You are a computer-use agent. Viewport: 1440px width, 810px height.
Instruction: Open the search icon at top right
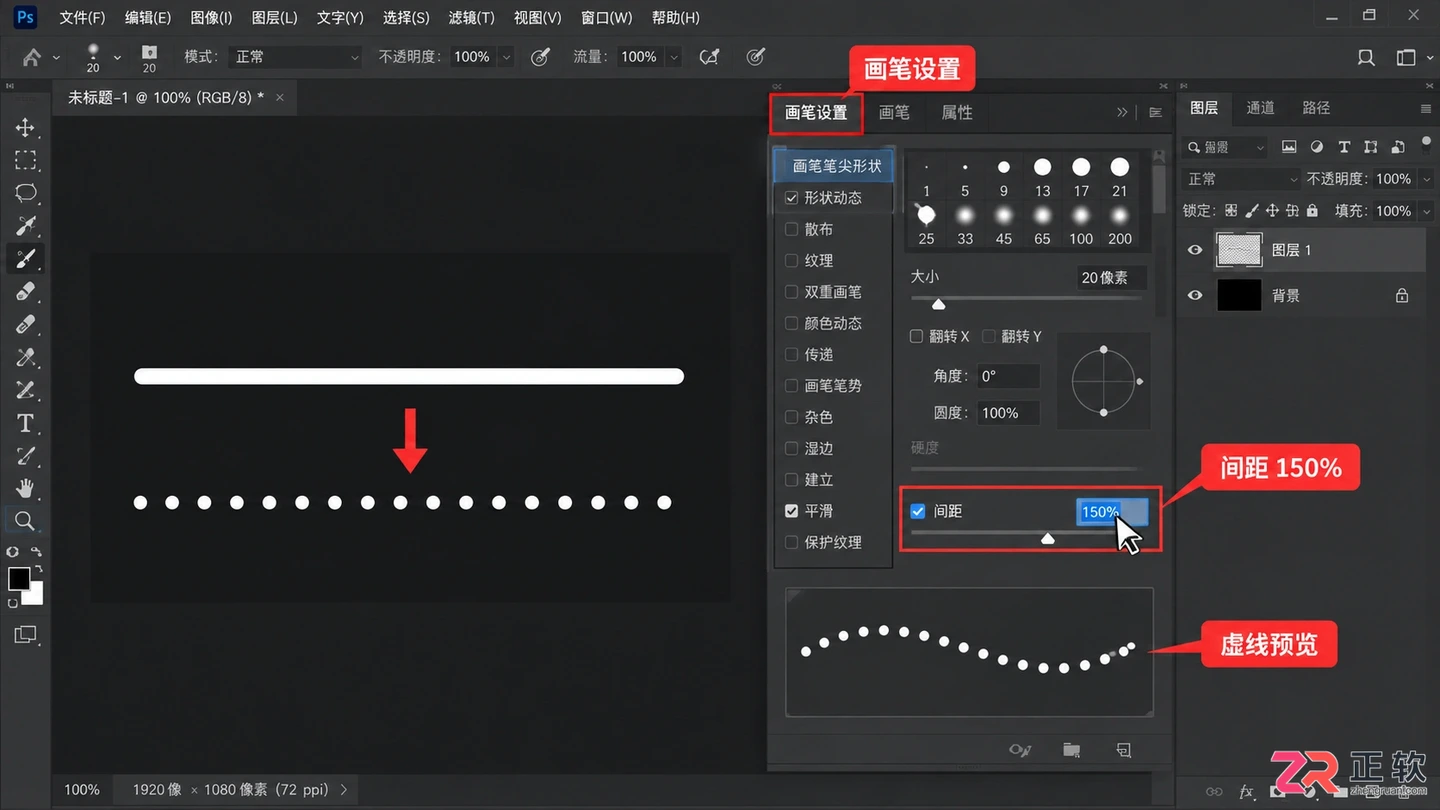(x=1366, y=57)
